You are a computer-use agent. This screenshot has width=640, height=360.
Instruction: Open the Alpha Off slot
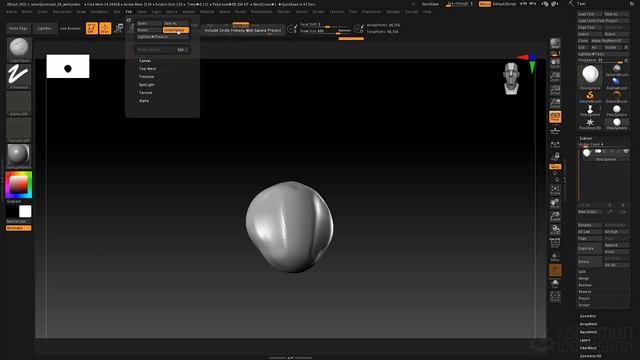click(19, 102)
